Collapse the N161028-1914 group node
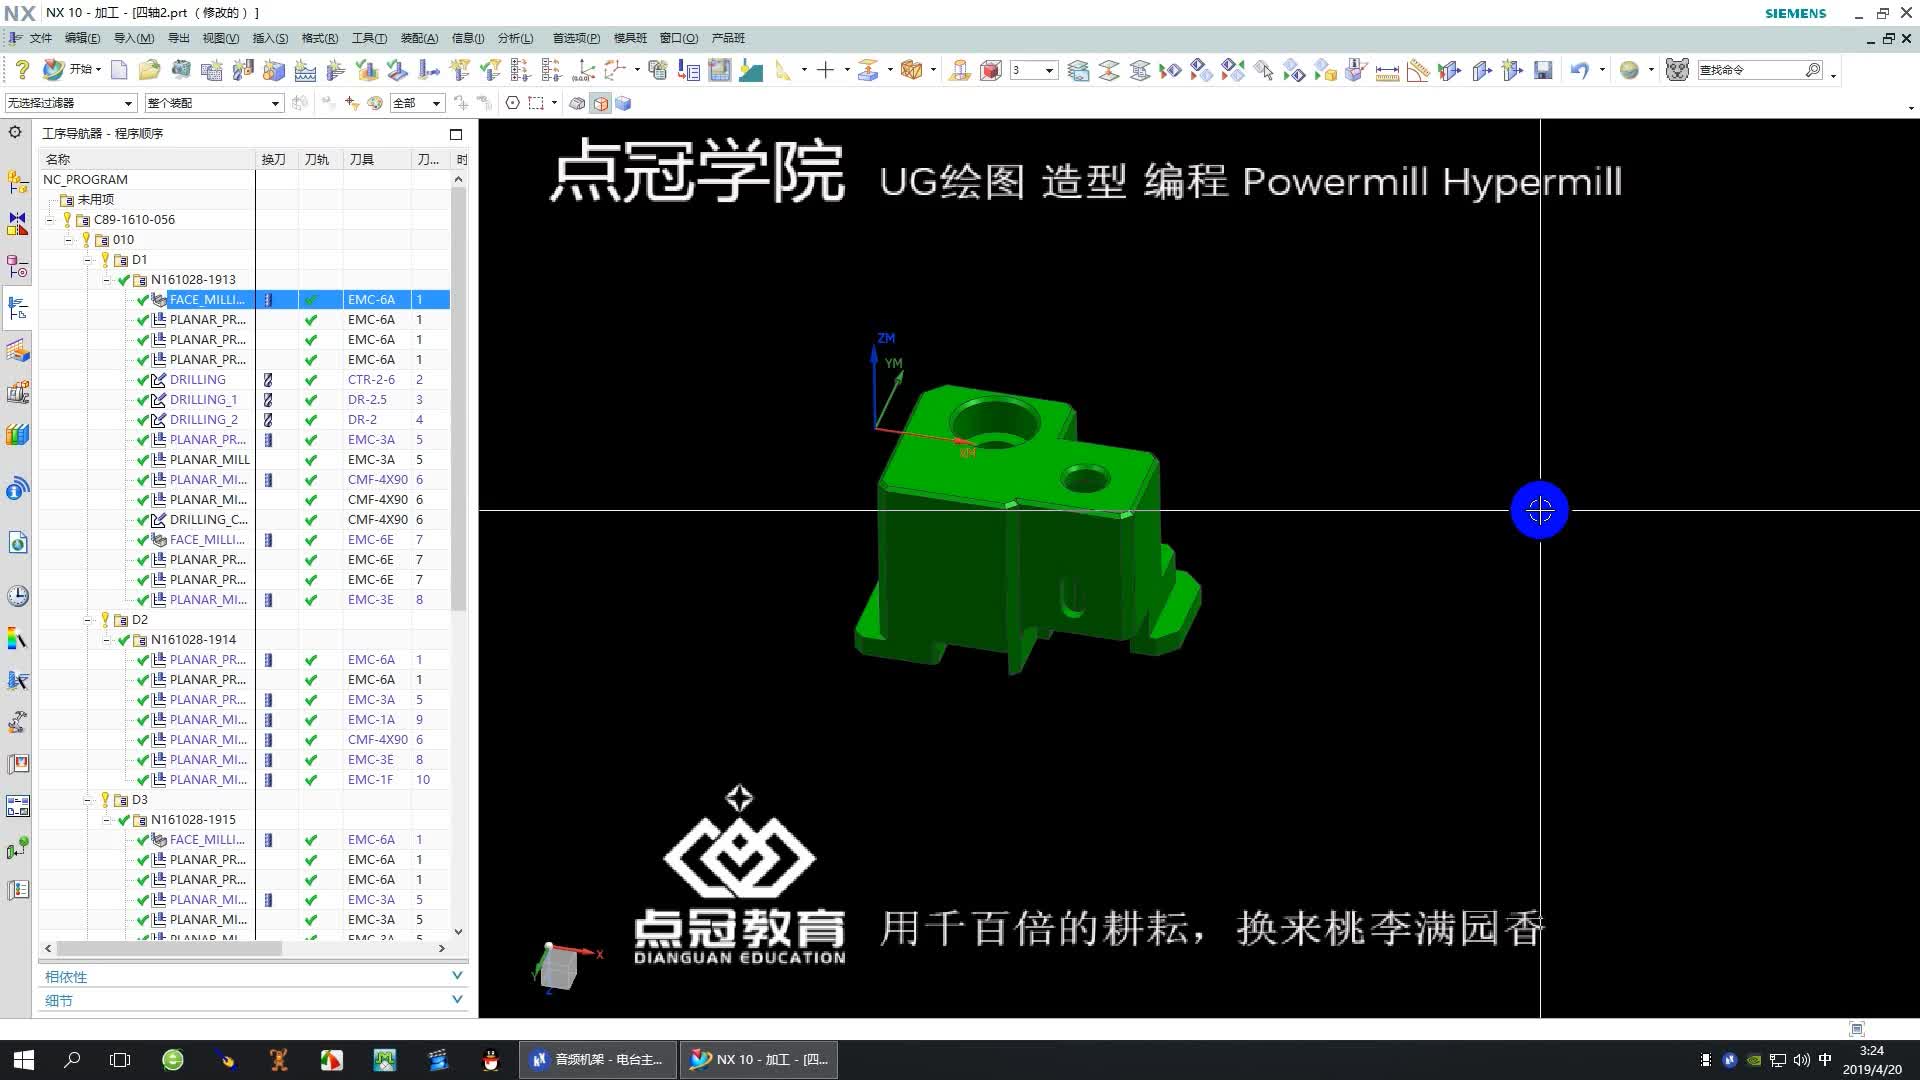Viewport: 1920px width, 1080px height. coord(107,640)
